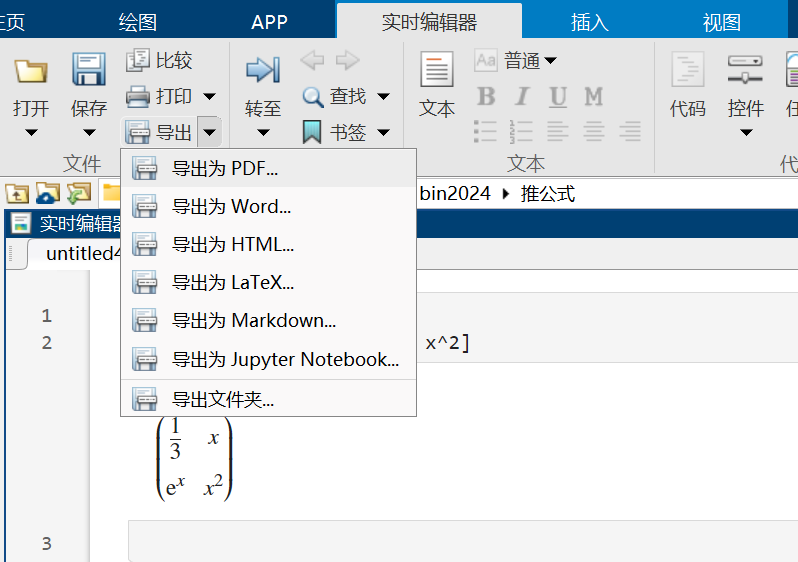The height and width of the screenshot is (562, 798).
Task: Align text left icon
Action: (557, 131)
